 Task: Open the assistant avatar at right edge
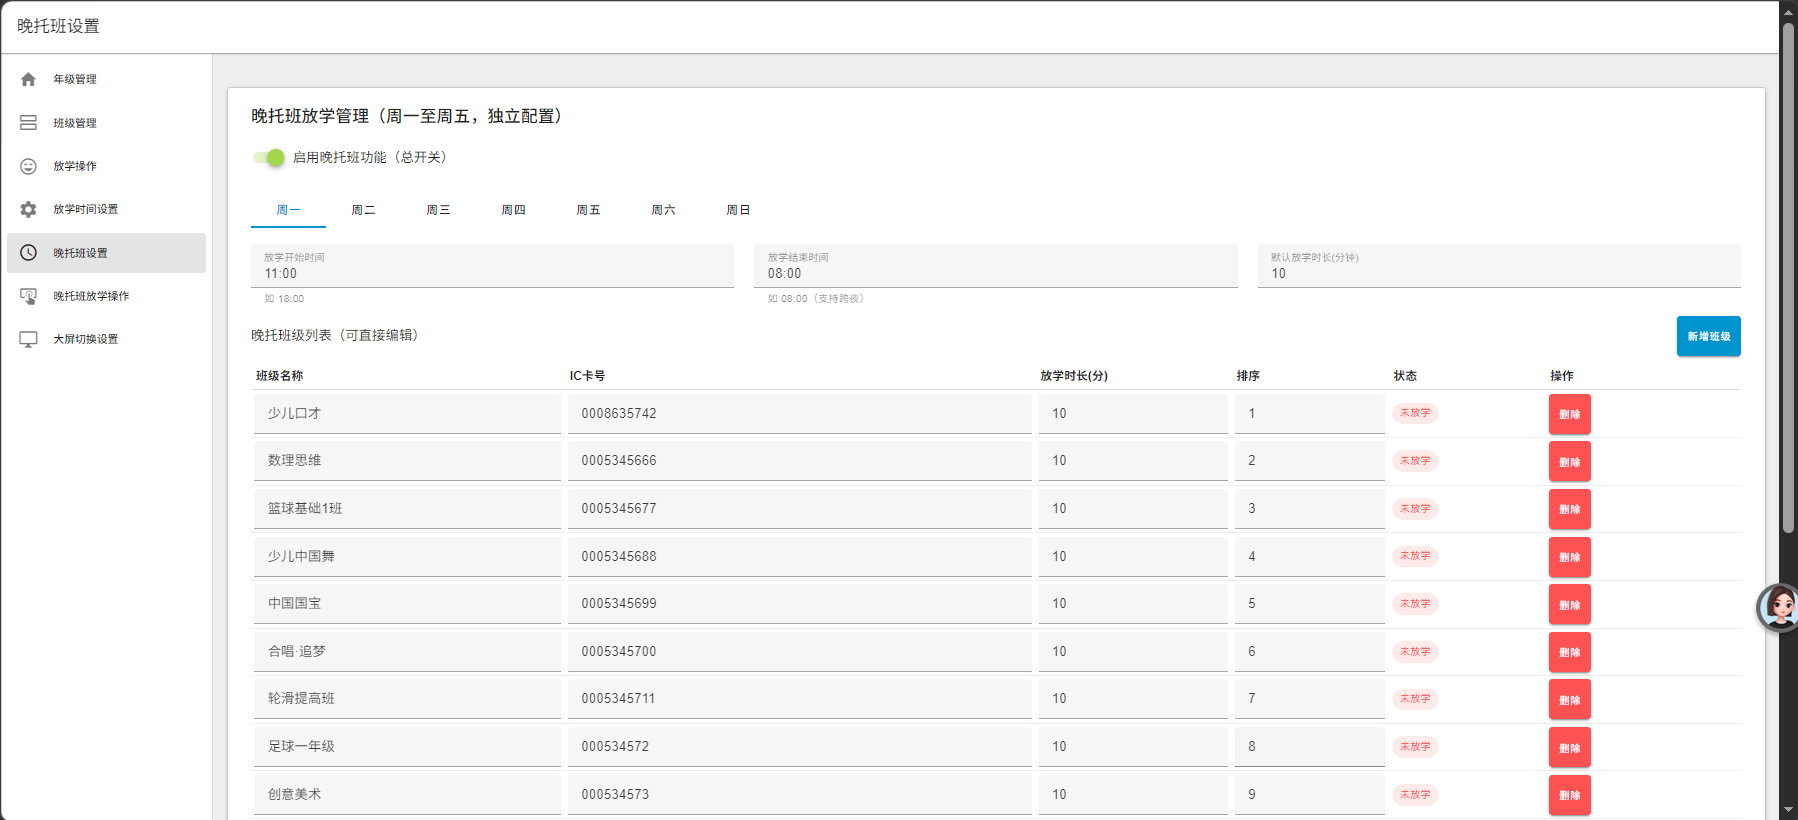point(1779,607)
